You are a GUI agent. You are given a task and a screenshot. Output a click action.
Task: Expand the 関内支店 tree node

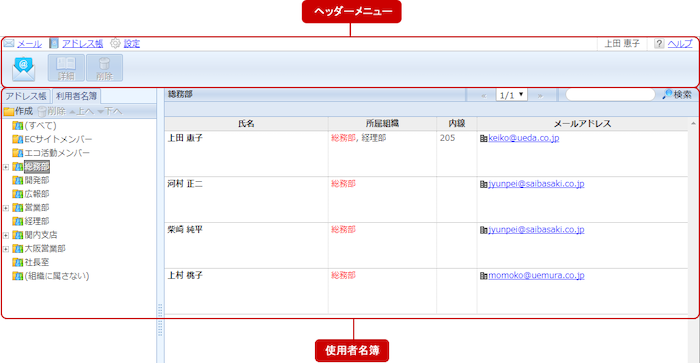pos(6,235)
